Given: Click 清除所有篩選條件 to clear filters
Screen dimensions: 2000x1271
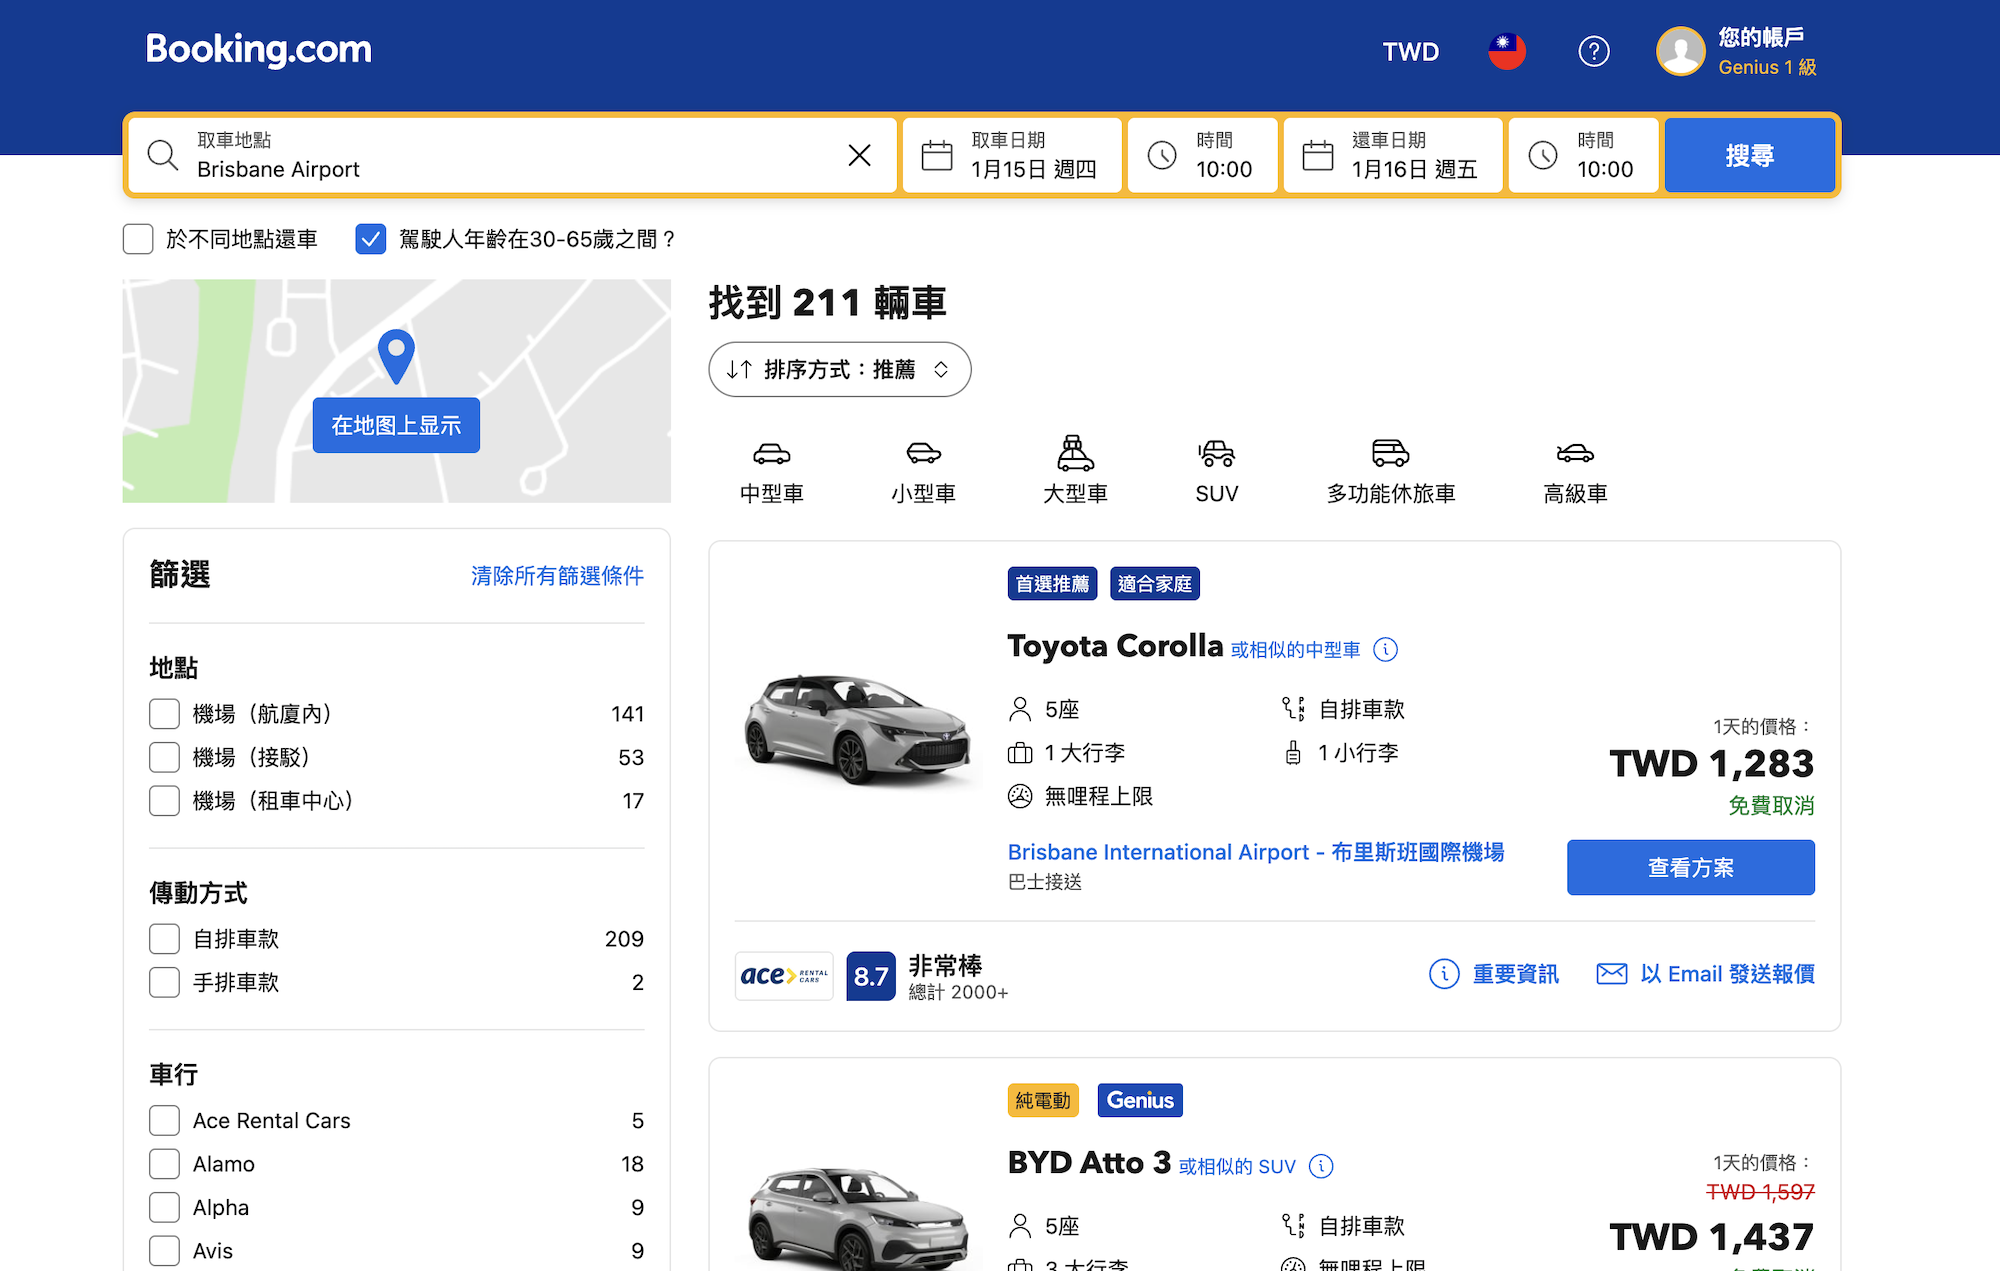Looking at the screenshot, I should point(557,576).
